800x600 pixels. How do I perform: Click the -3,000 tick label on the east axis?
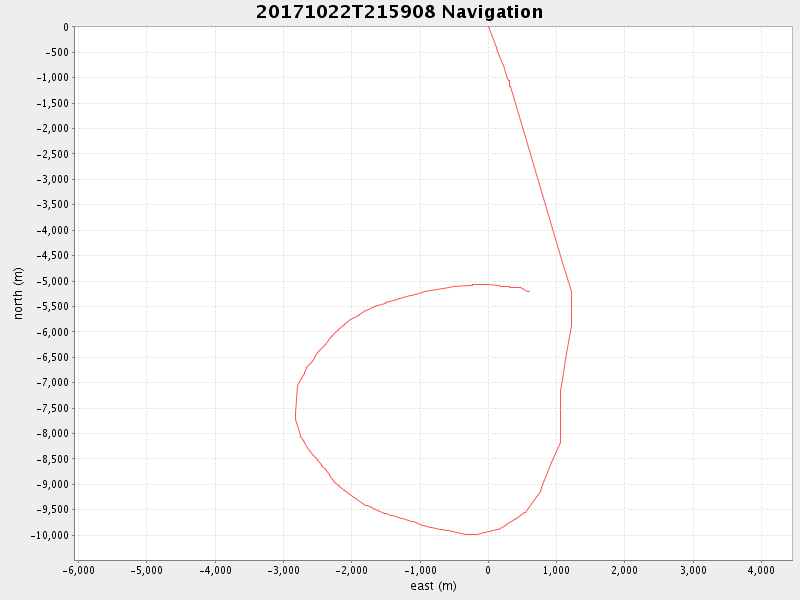pyautogui.click(x=283, y=570)
